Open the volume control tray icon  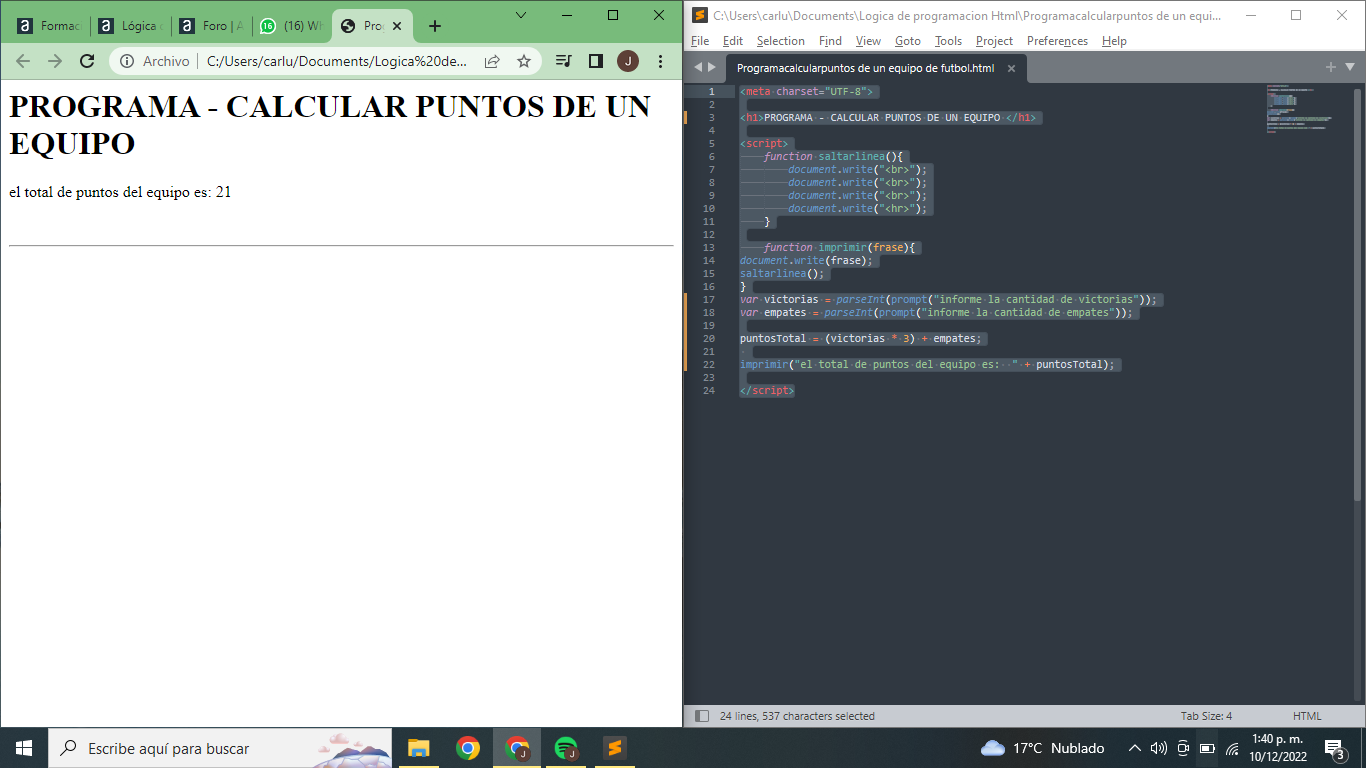point(1159,748)
